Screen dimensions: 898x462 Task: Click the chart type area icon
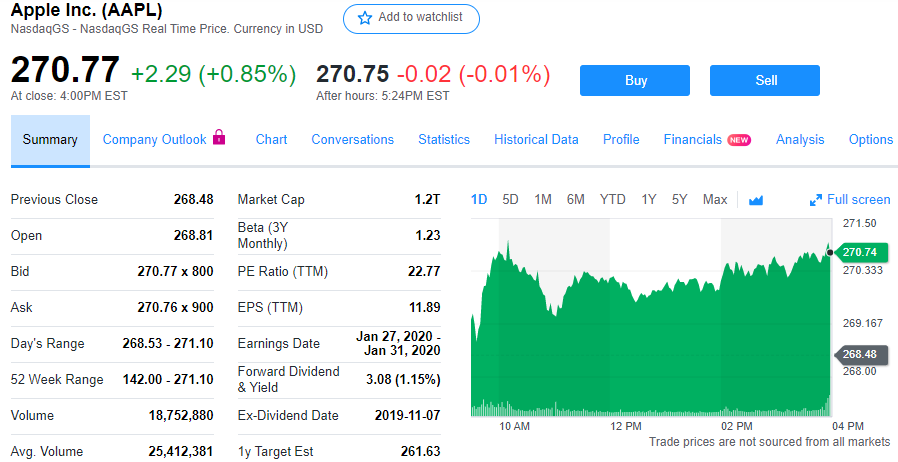(756, 200)
